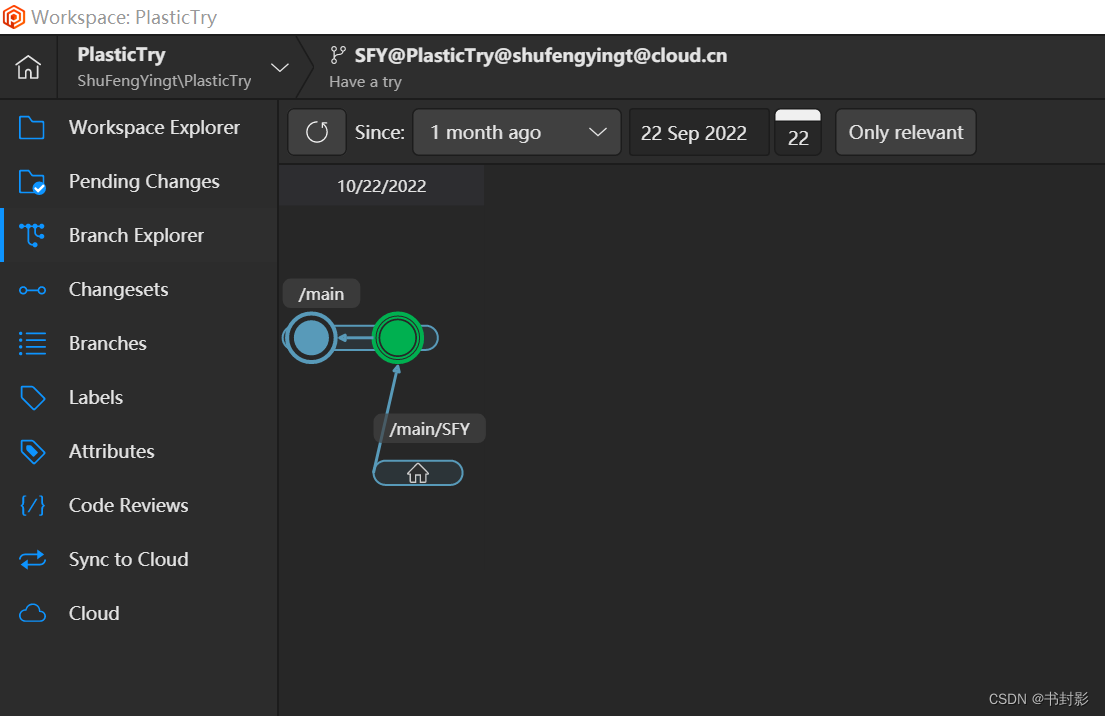Click the Labels tag icon

point(32,397)
